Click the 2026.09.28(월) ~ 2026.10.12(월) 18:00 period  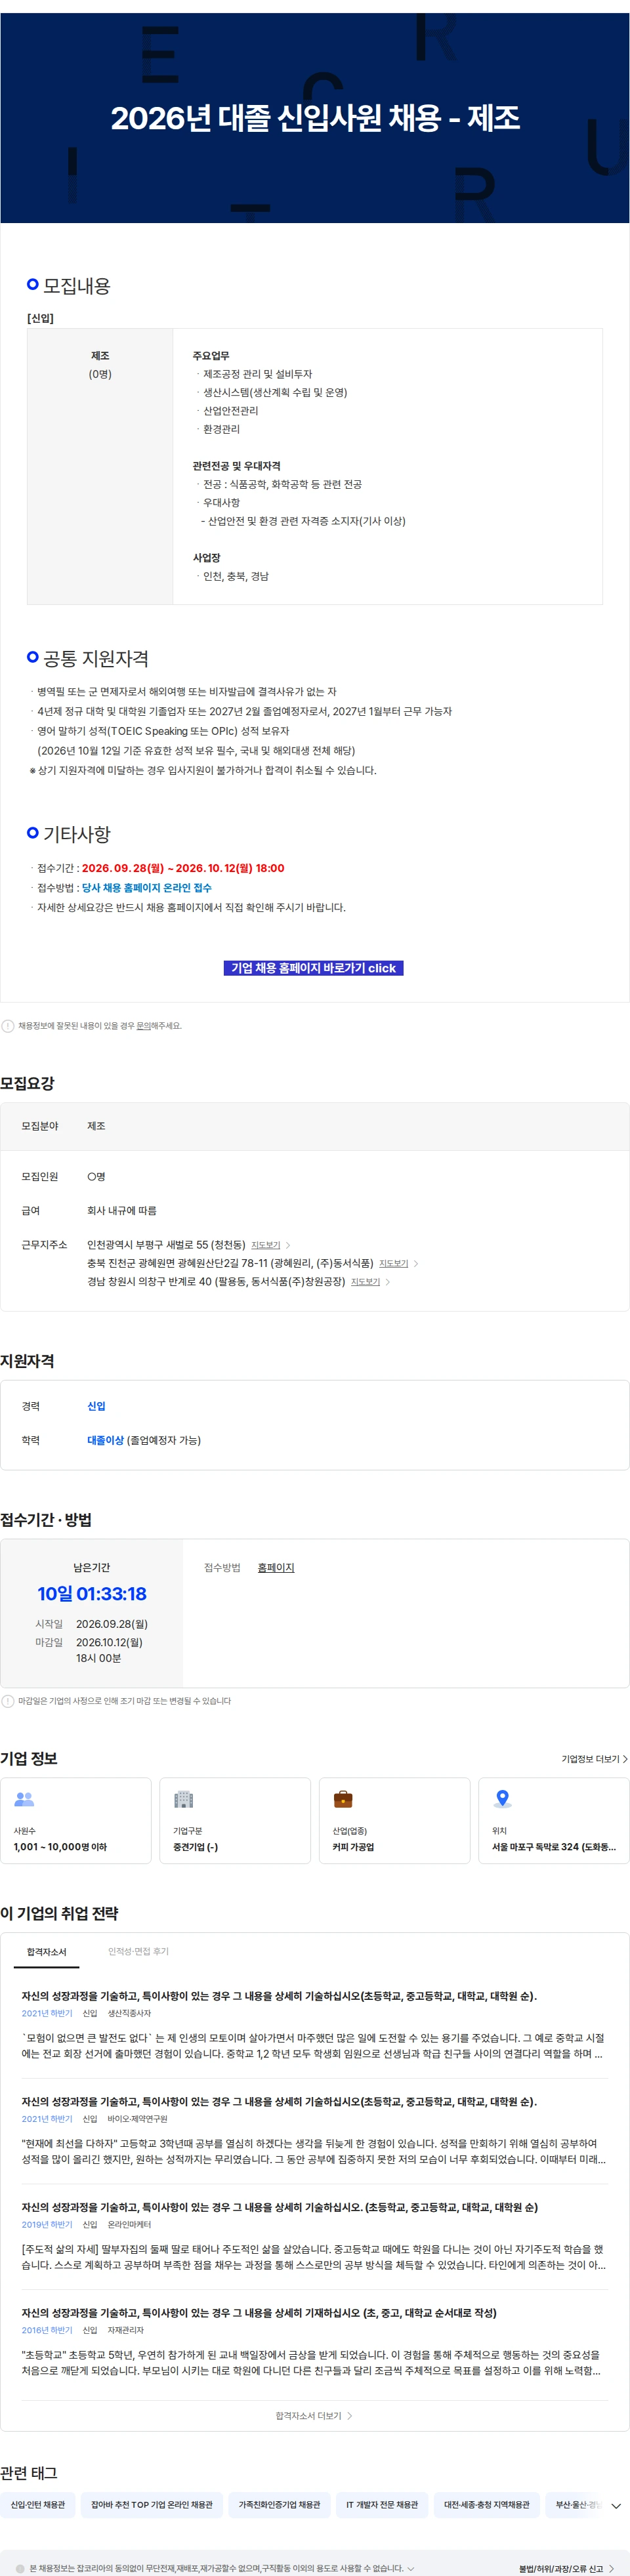[183, 868]
